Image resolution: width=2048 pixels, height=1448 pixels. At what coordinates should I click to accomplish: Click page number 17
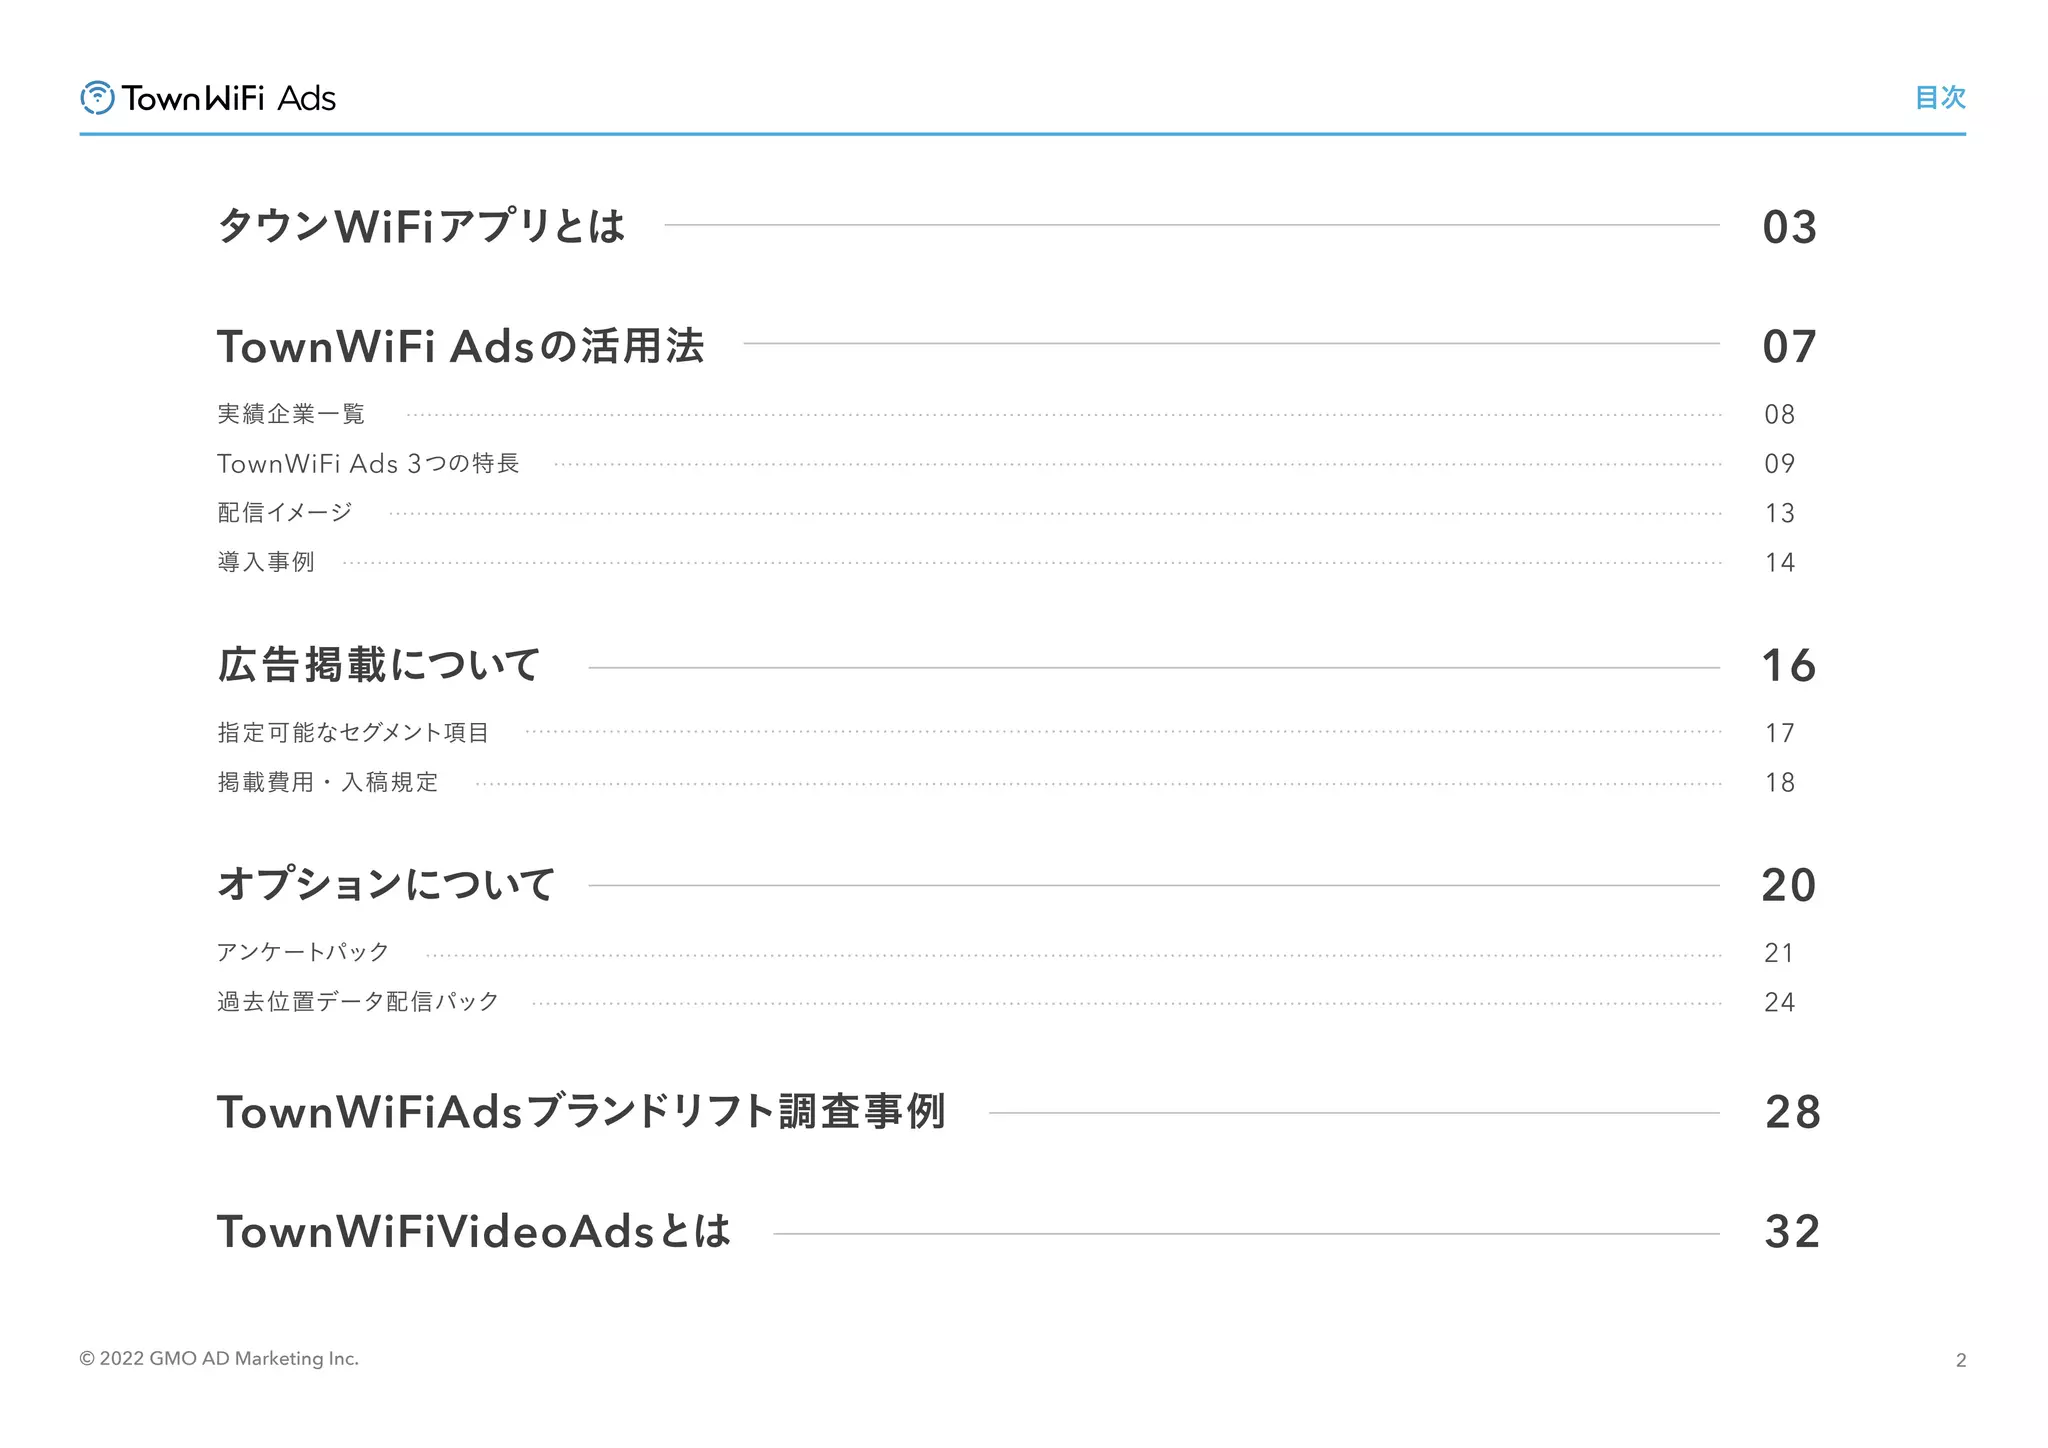[1779, 733]
